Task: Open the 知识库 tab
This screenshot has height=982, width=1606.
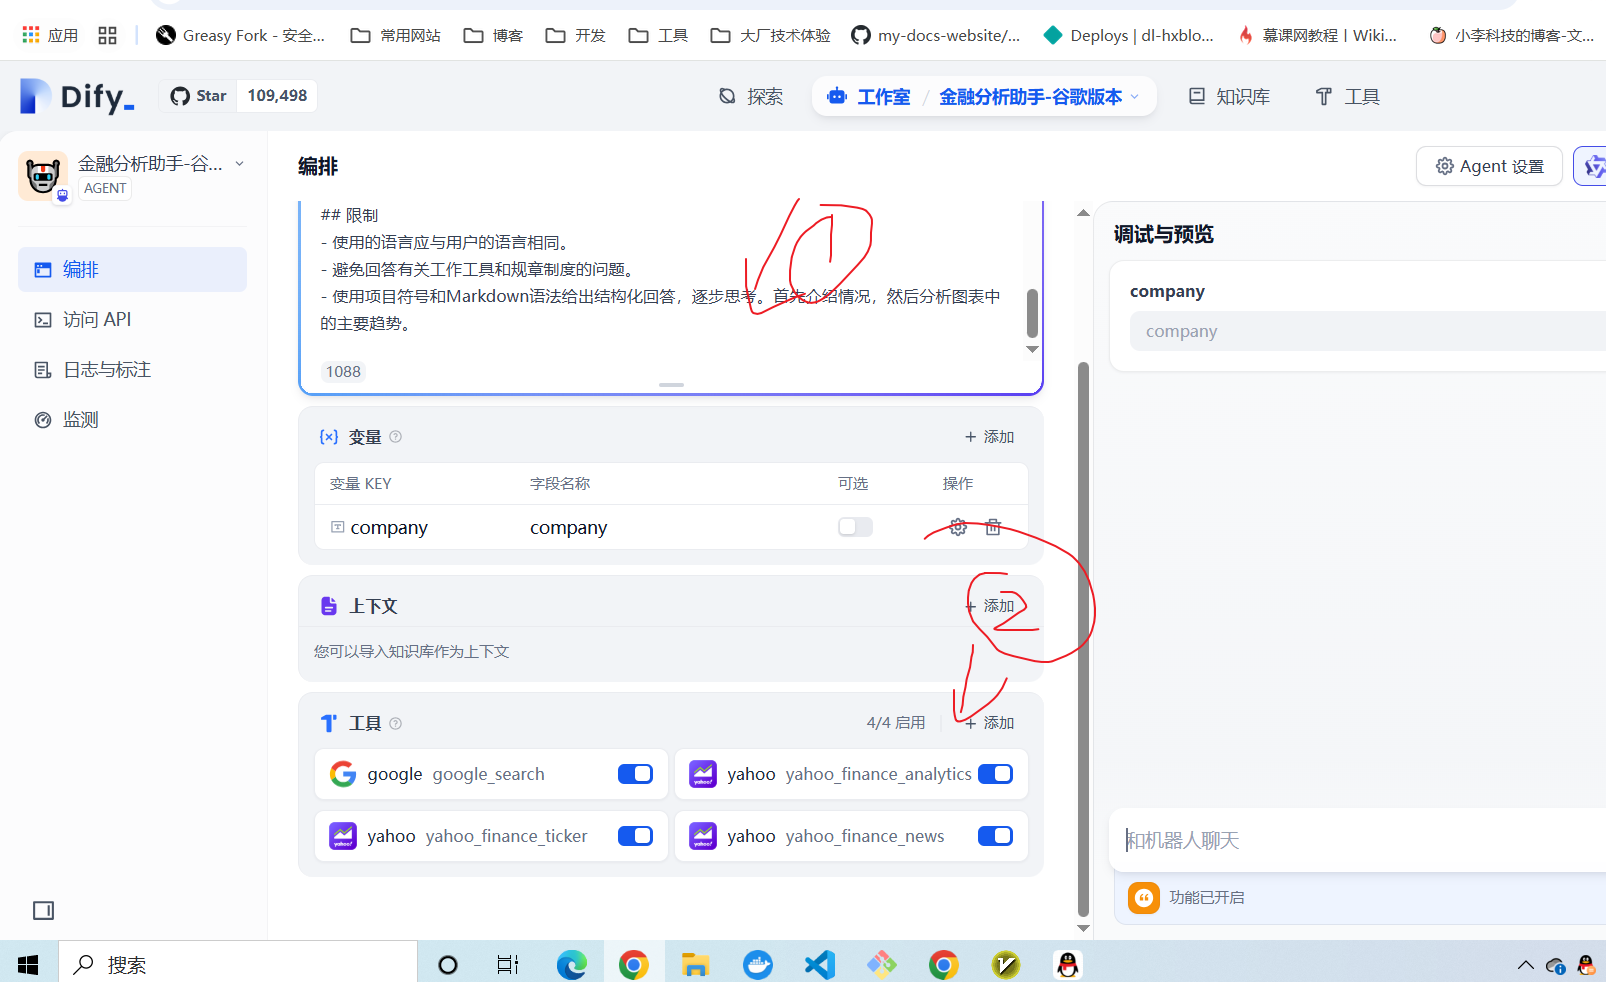Action: pos(1229,97)
